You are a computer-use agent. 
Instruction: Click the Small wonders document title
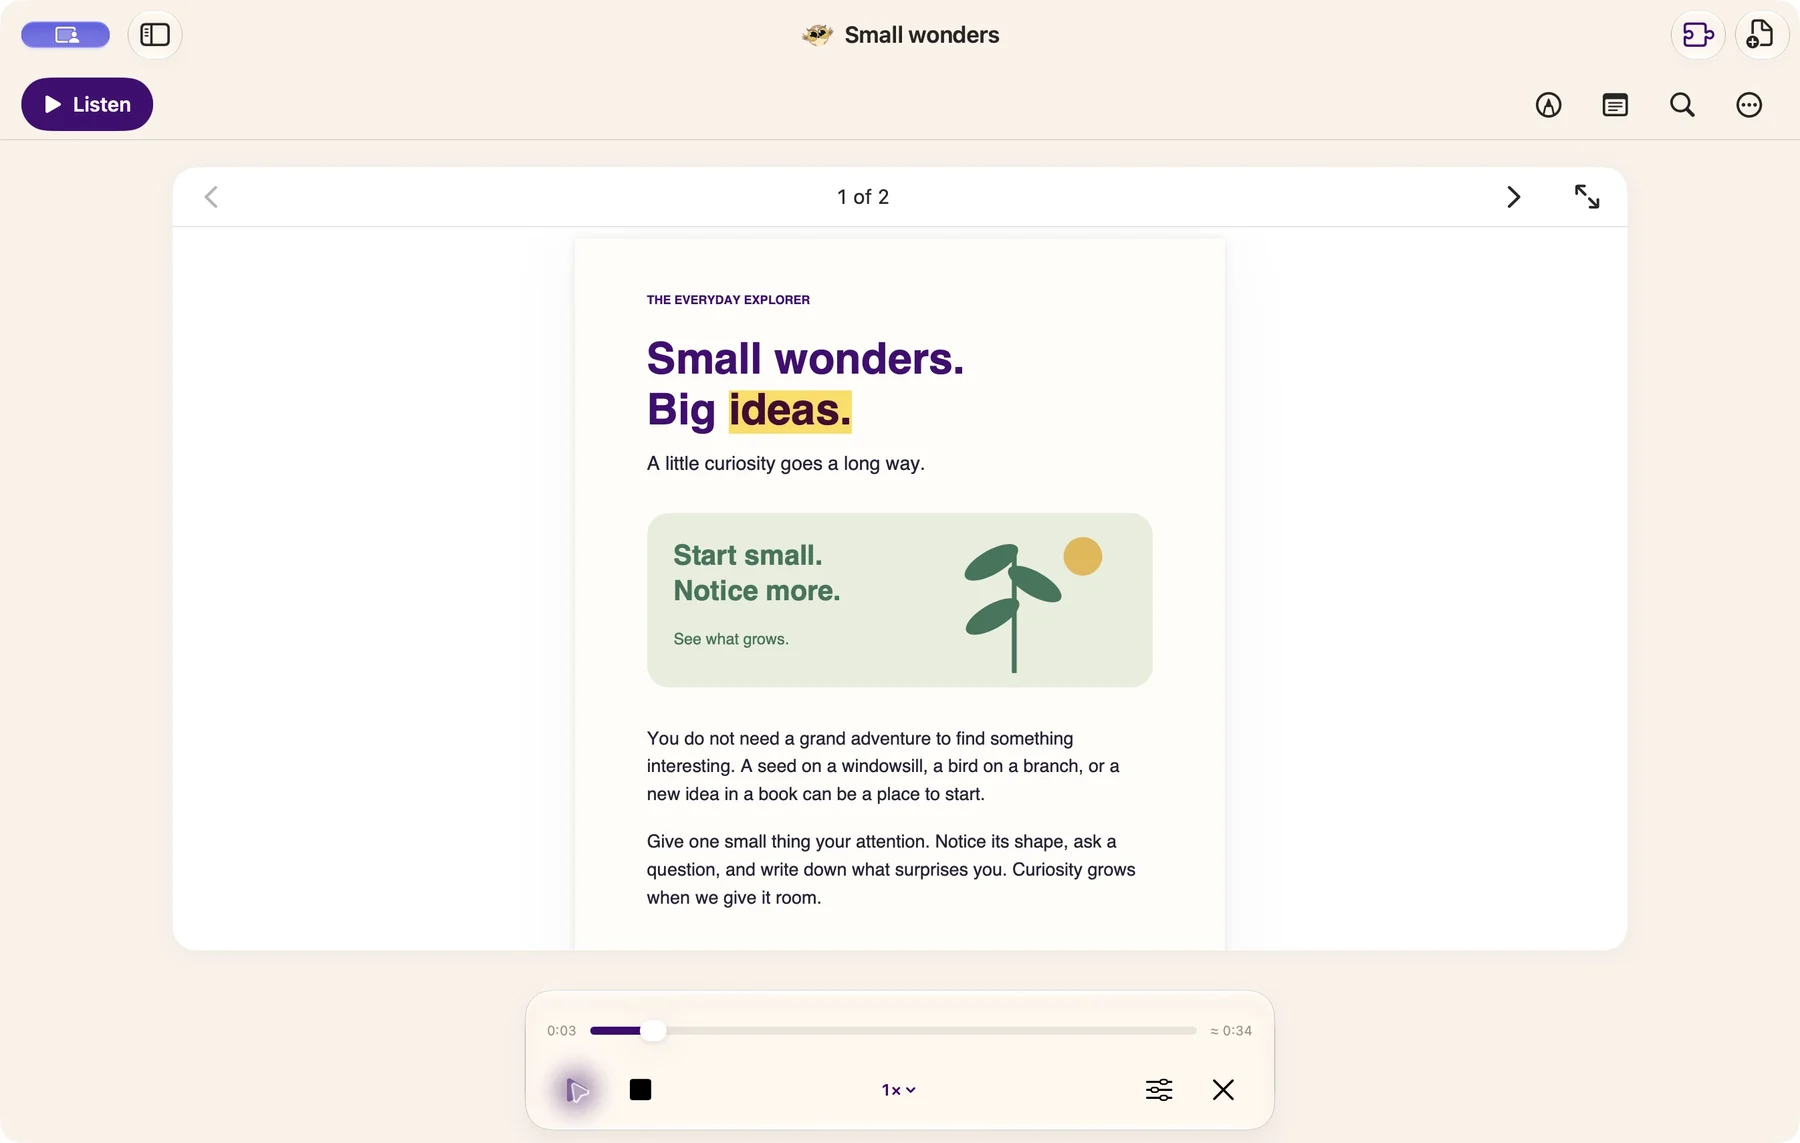(x=921, y=35)
